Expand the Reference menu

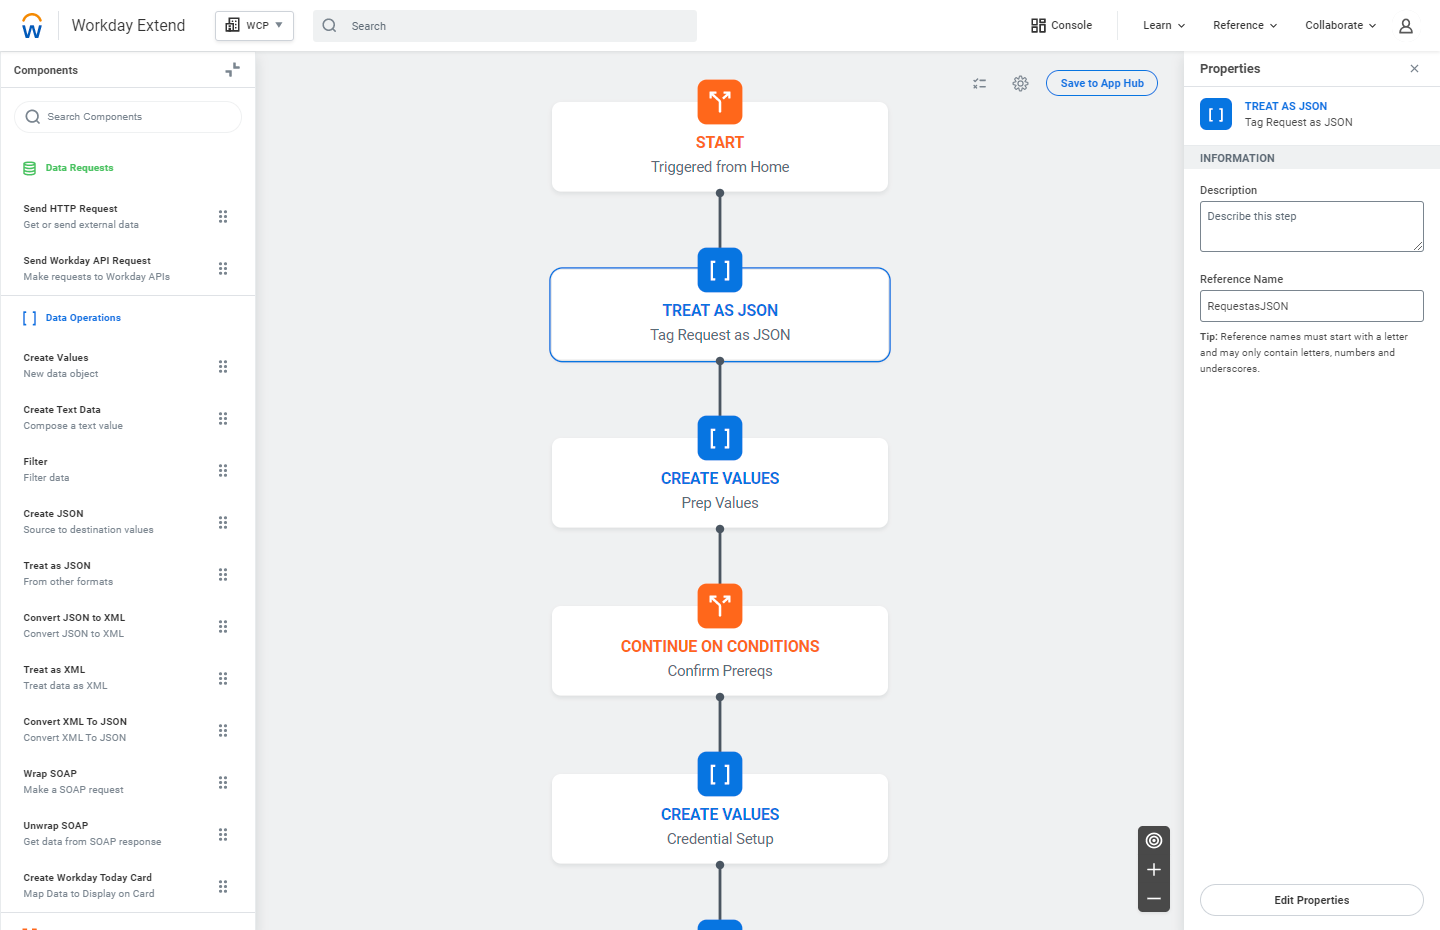pyautogui.click(x=1245, y=26)
